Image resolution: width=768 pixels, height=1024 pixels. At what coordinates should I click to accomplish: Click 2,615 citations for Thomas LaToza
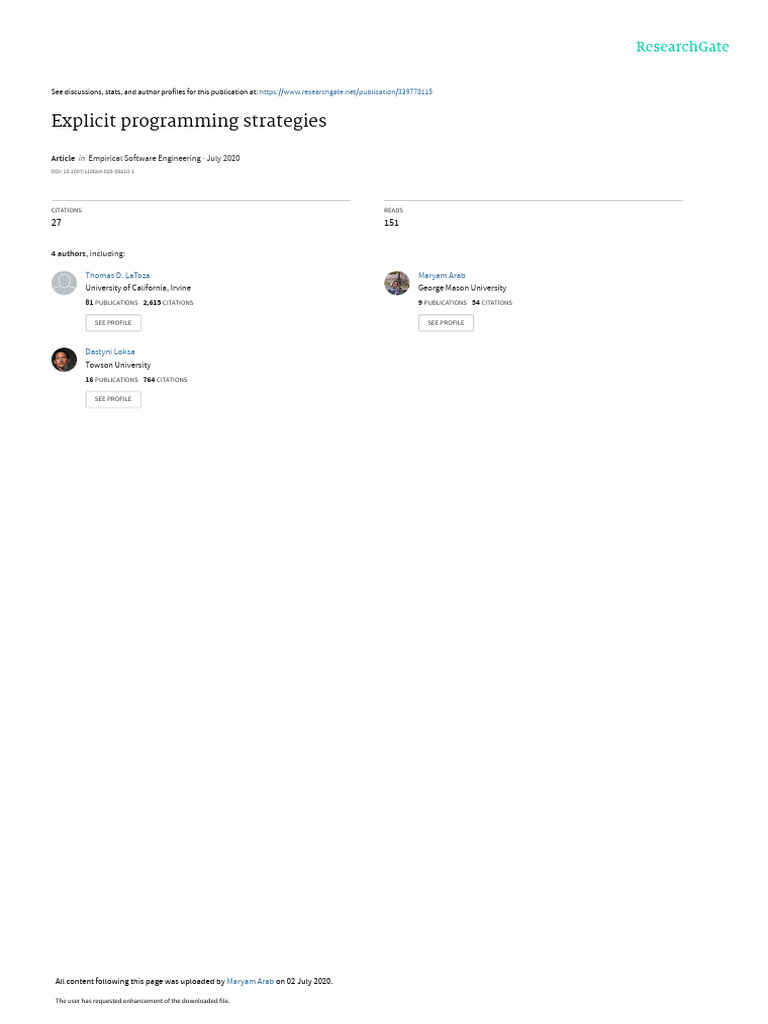(168, 302)
